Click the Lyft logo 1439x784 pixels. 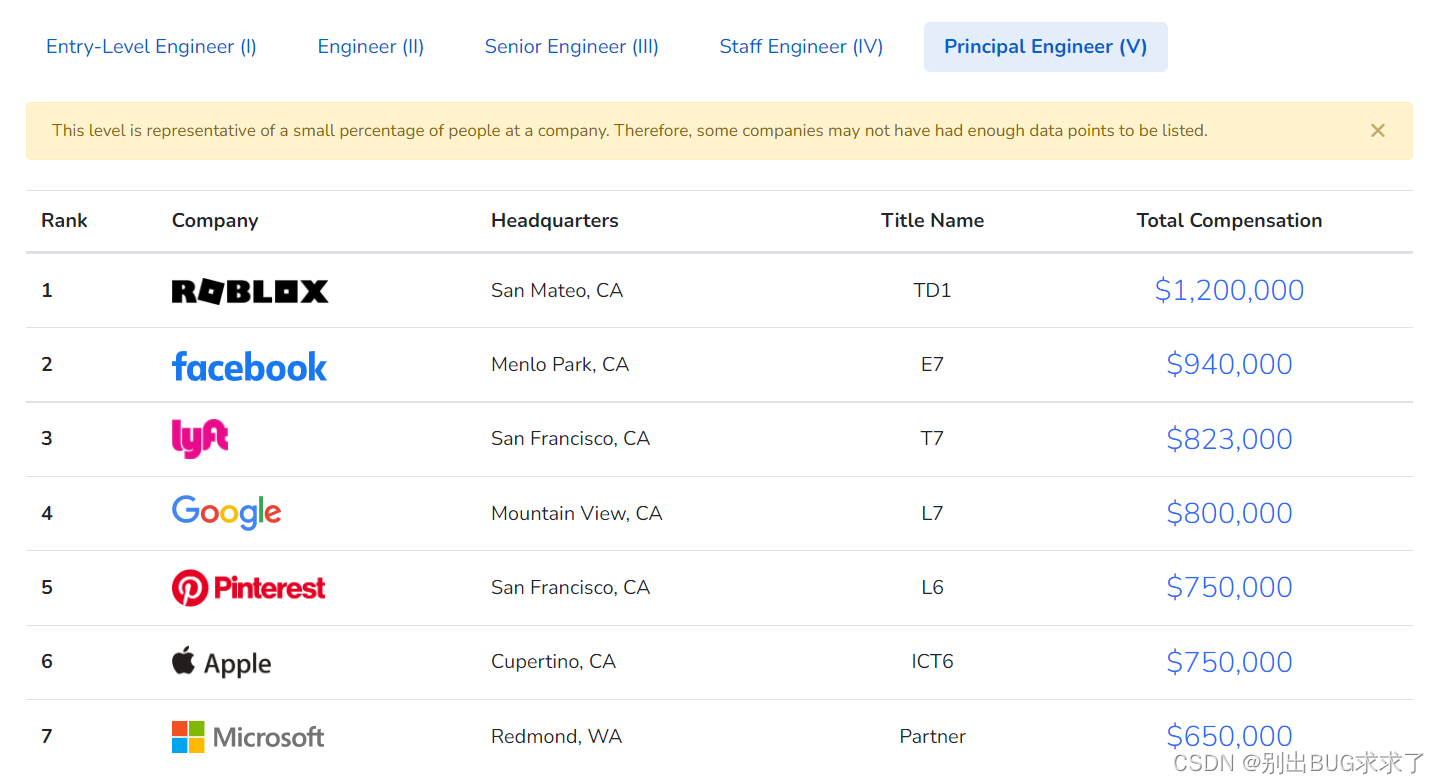pos(200,438)
